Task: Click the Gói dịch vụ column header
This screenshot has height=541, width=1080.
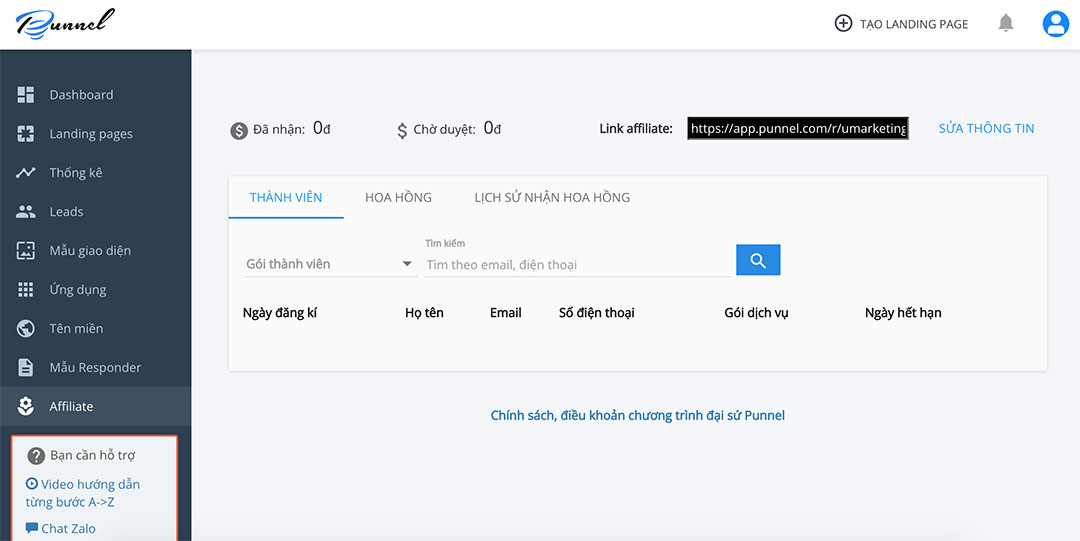Action: 756,313
